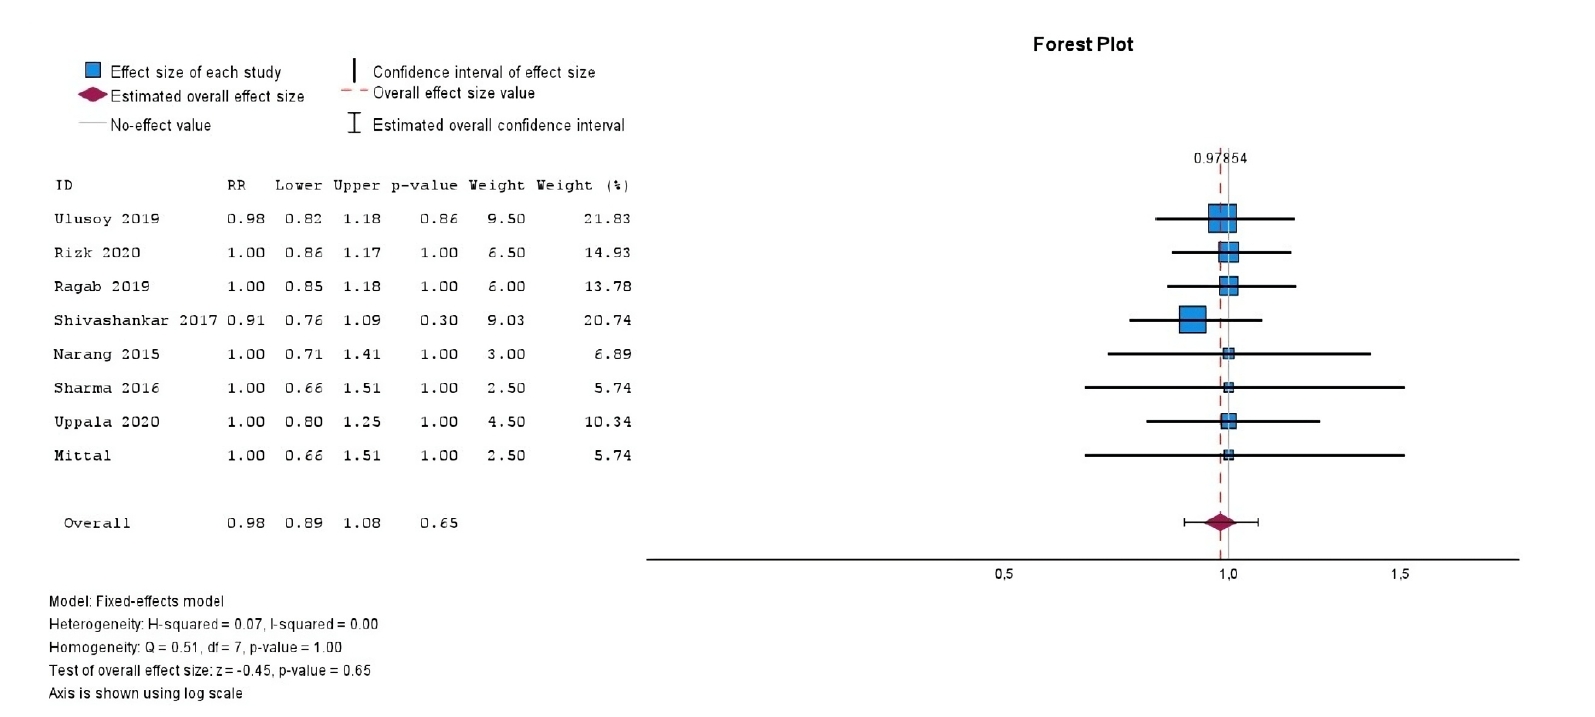Click the Forest Plot title

pyautogui.click(x=1083, y=44)
